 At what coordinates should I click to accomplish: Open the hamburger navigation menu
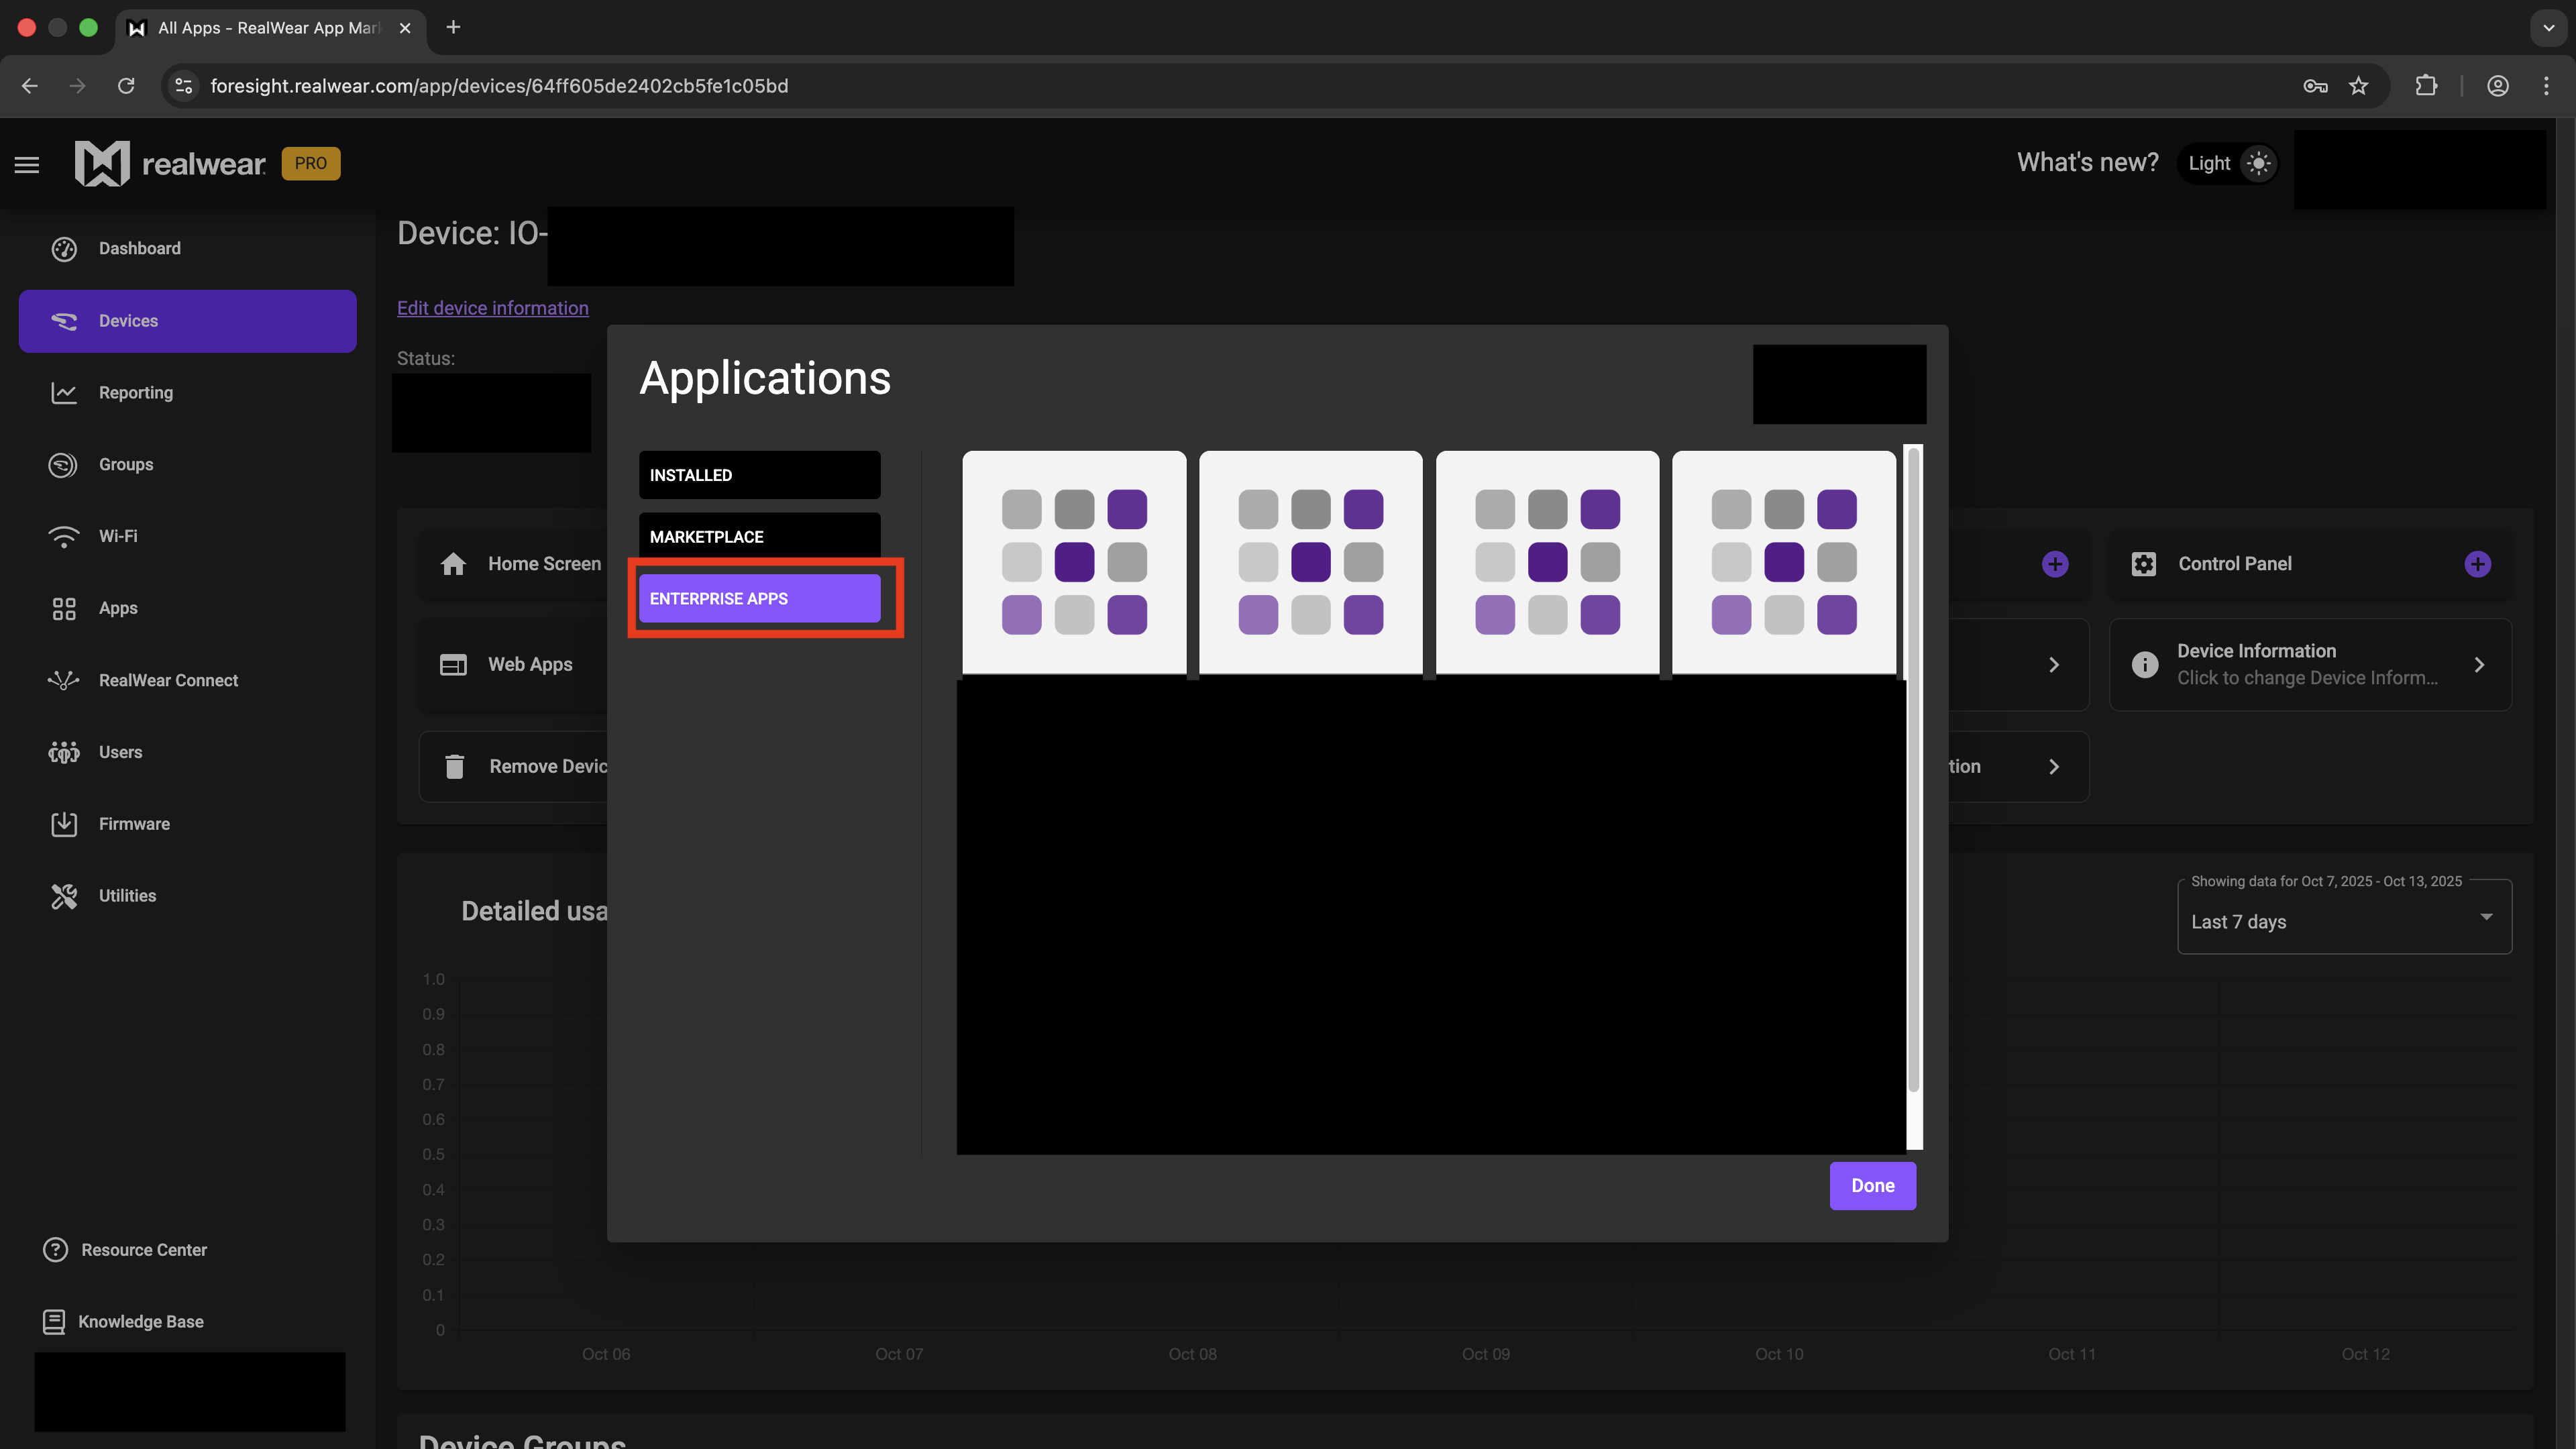(x=27, y=164)
